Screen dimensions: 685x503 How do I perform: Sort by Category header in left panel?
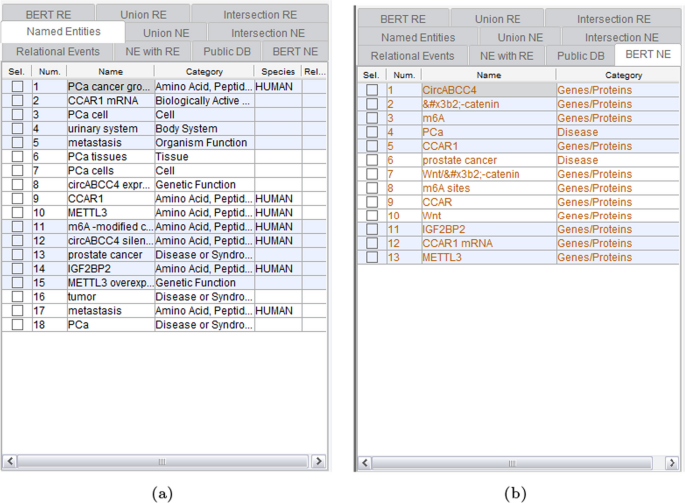204,72
